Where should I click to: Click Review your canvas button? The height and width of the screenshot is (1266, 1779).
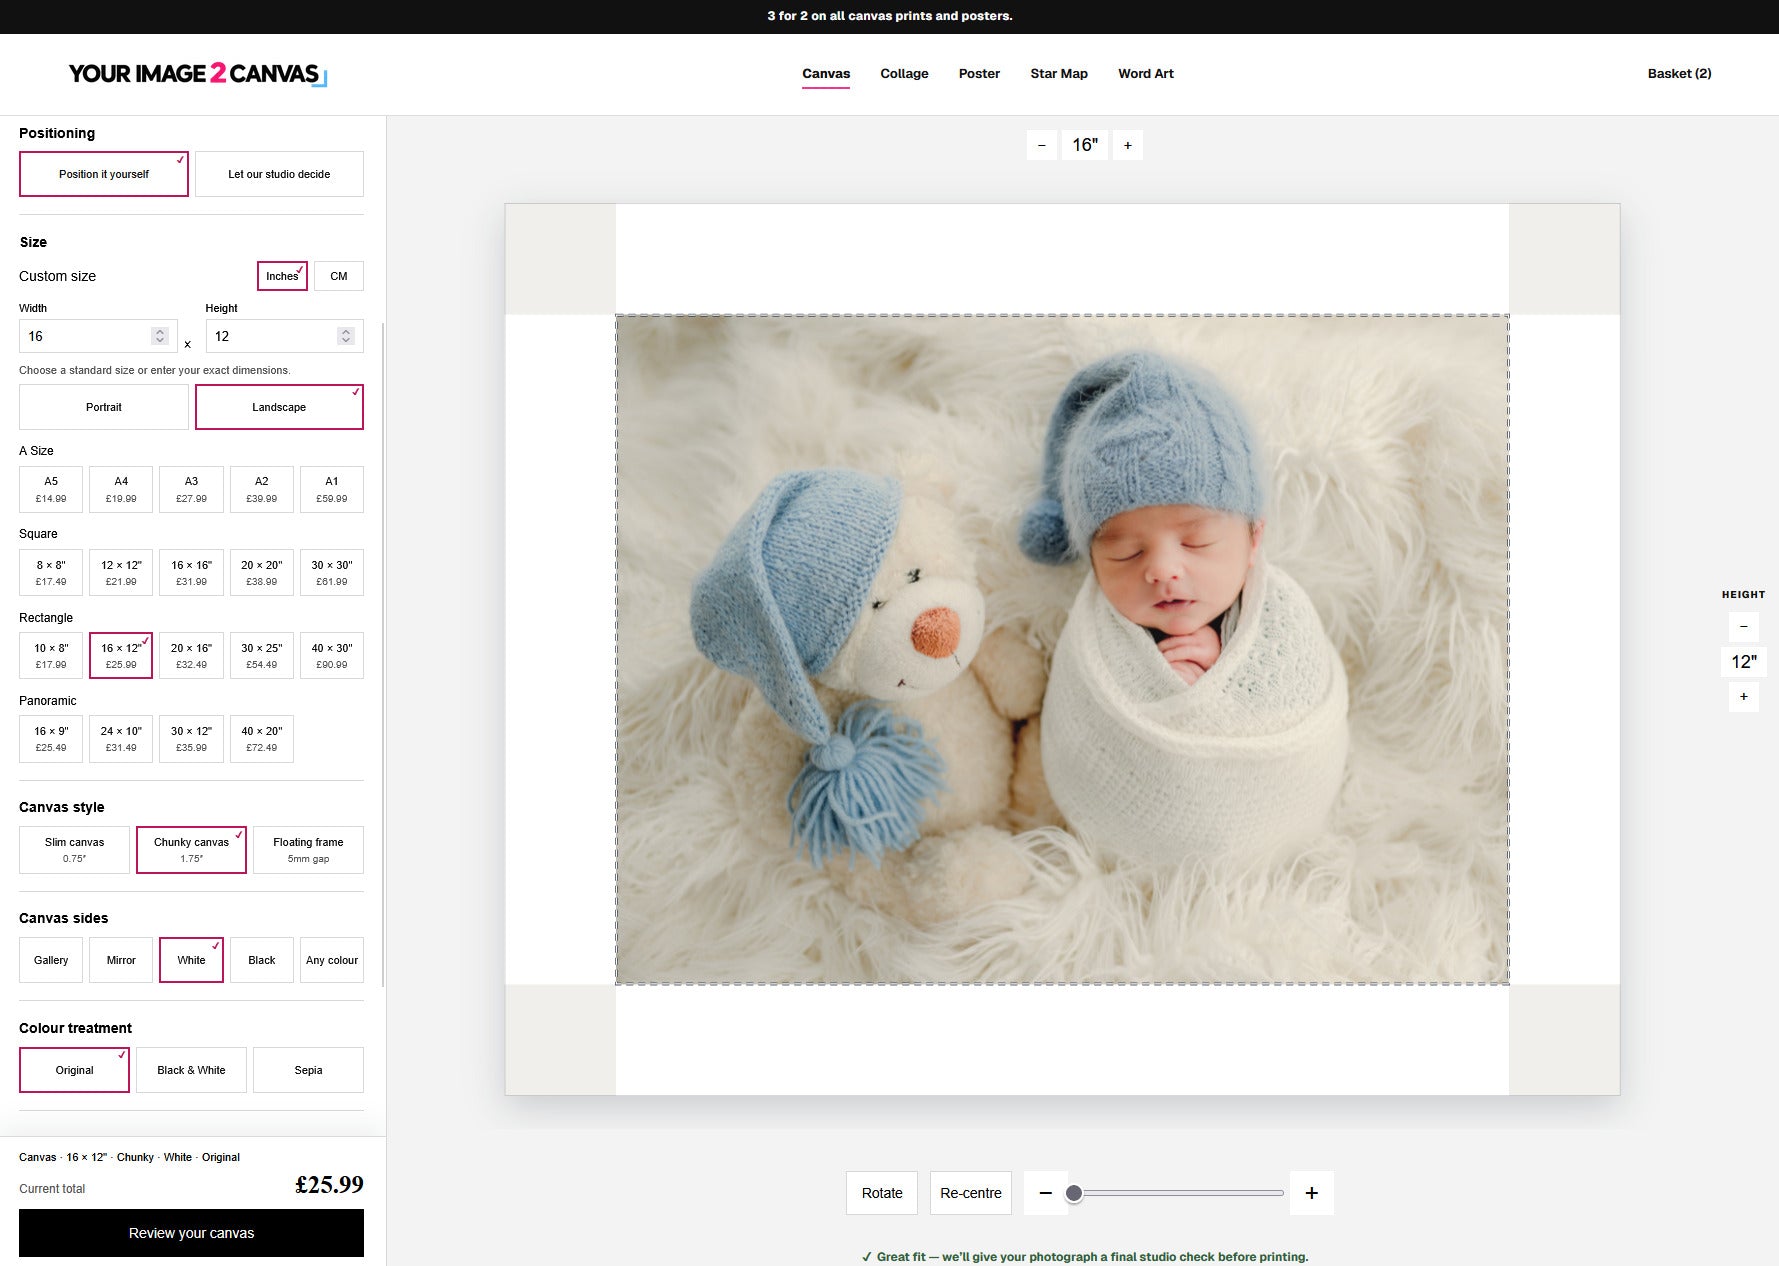pos(191,1233)
